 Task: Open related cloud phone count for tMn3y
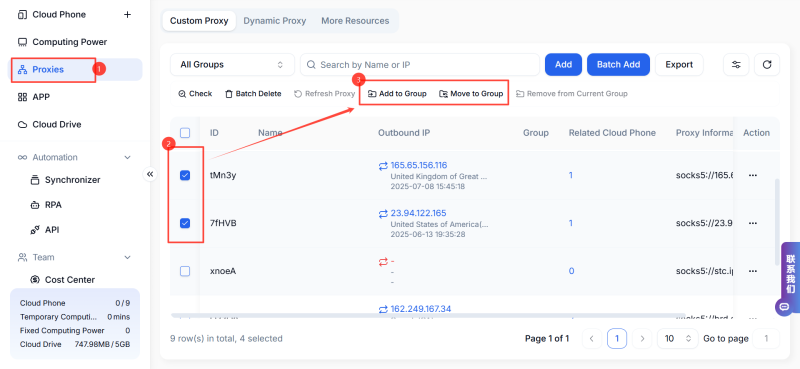[x=571, y=175]
